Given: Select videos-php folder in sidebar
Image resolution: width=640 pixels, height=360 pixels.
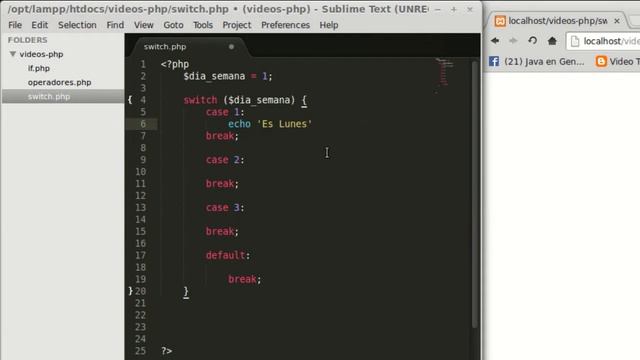Looking at the screenshot, I should pos(41,54).
